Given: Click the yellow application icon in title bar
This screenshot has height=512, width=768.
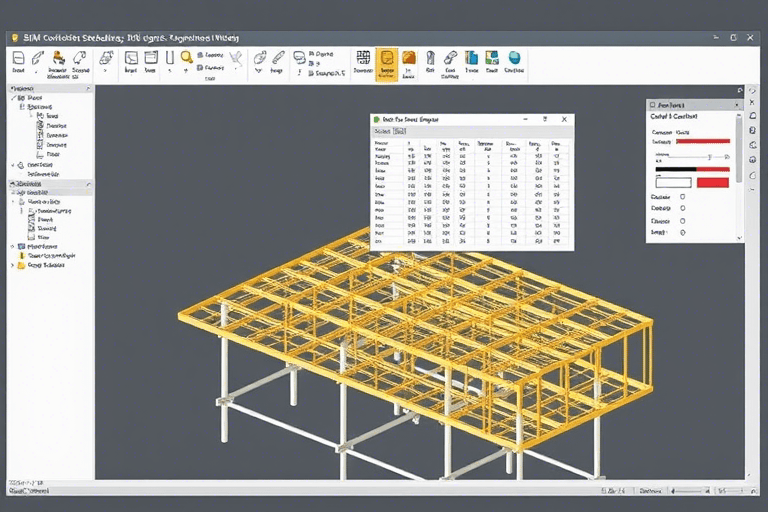Looking at the screenshot, I should tap(13, 37).
